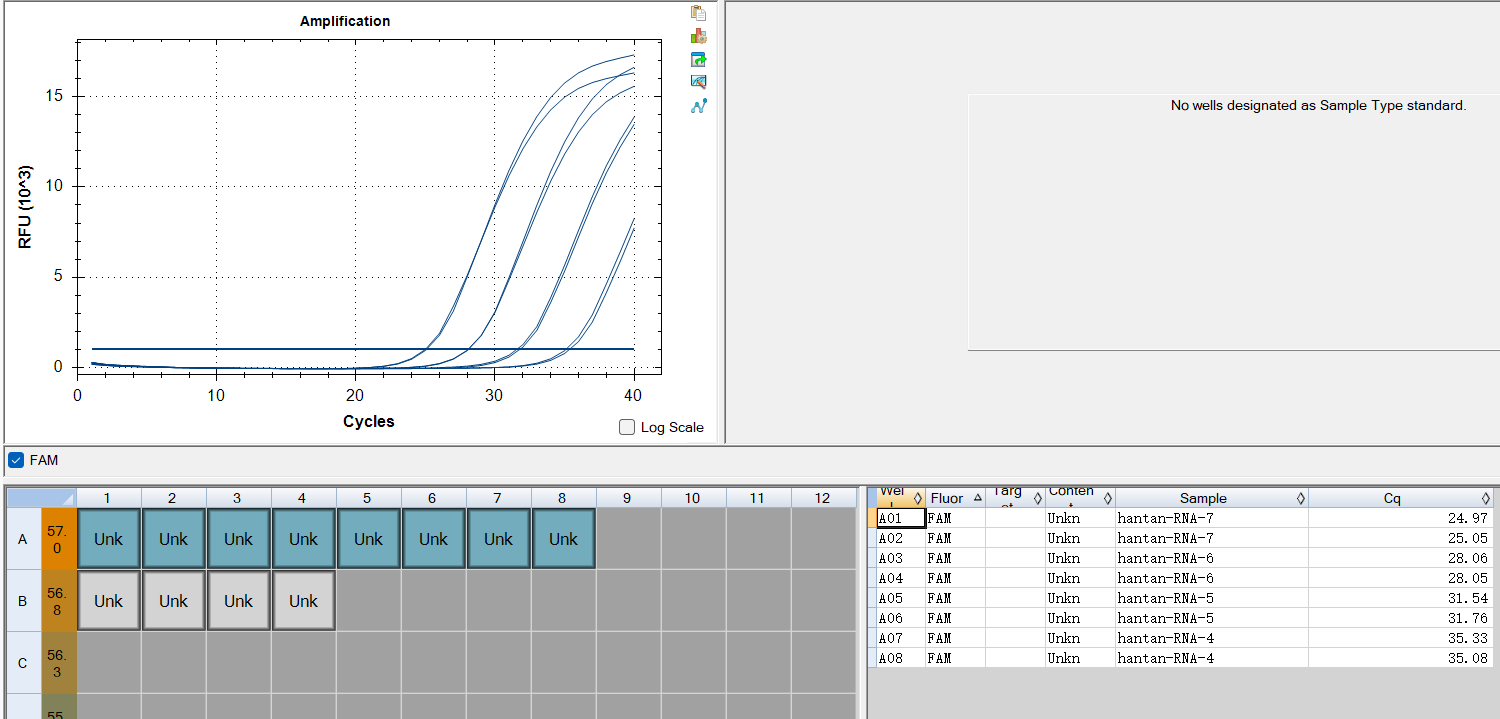Click well cell A04 in table
The width and height of the screenshot is (1500, 719).
point(901,578)
